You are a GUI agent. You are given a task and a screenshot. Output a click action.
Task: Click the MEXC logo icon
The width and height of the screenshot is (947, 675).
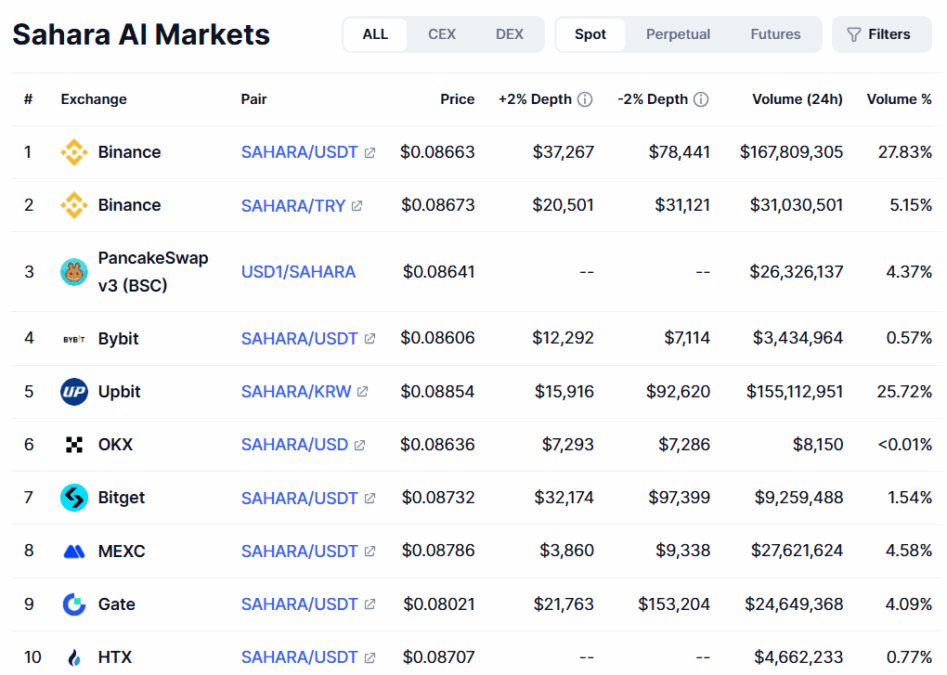pyautogui.click(x=74, y=551)
